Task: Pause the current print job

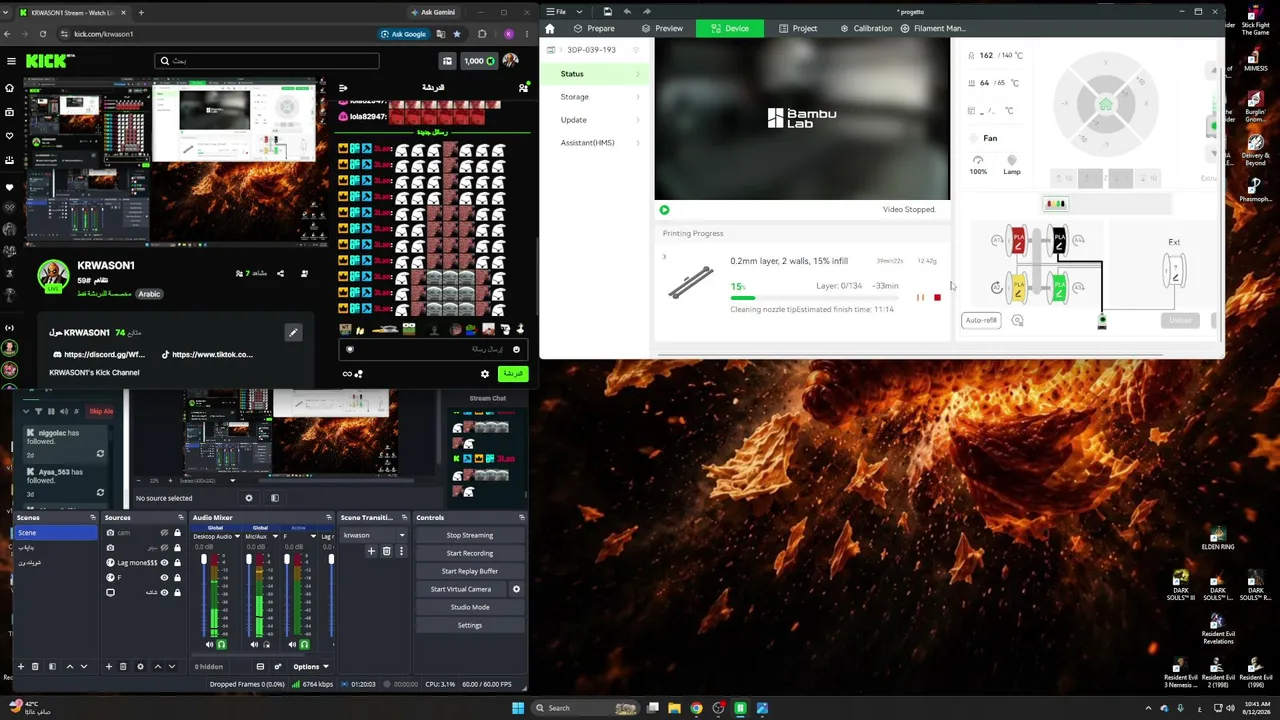Action: 920,297
